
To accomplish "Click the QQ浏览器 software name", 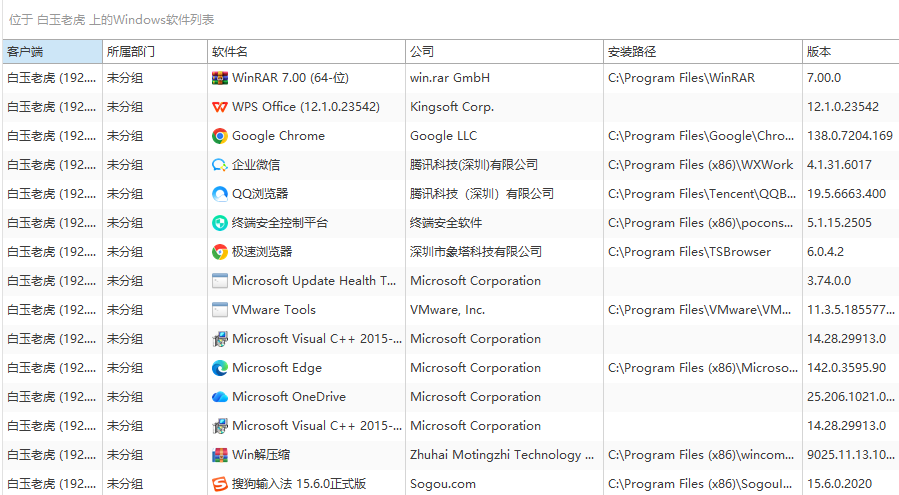I will (x=260, y=194).
